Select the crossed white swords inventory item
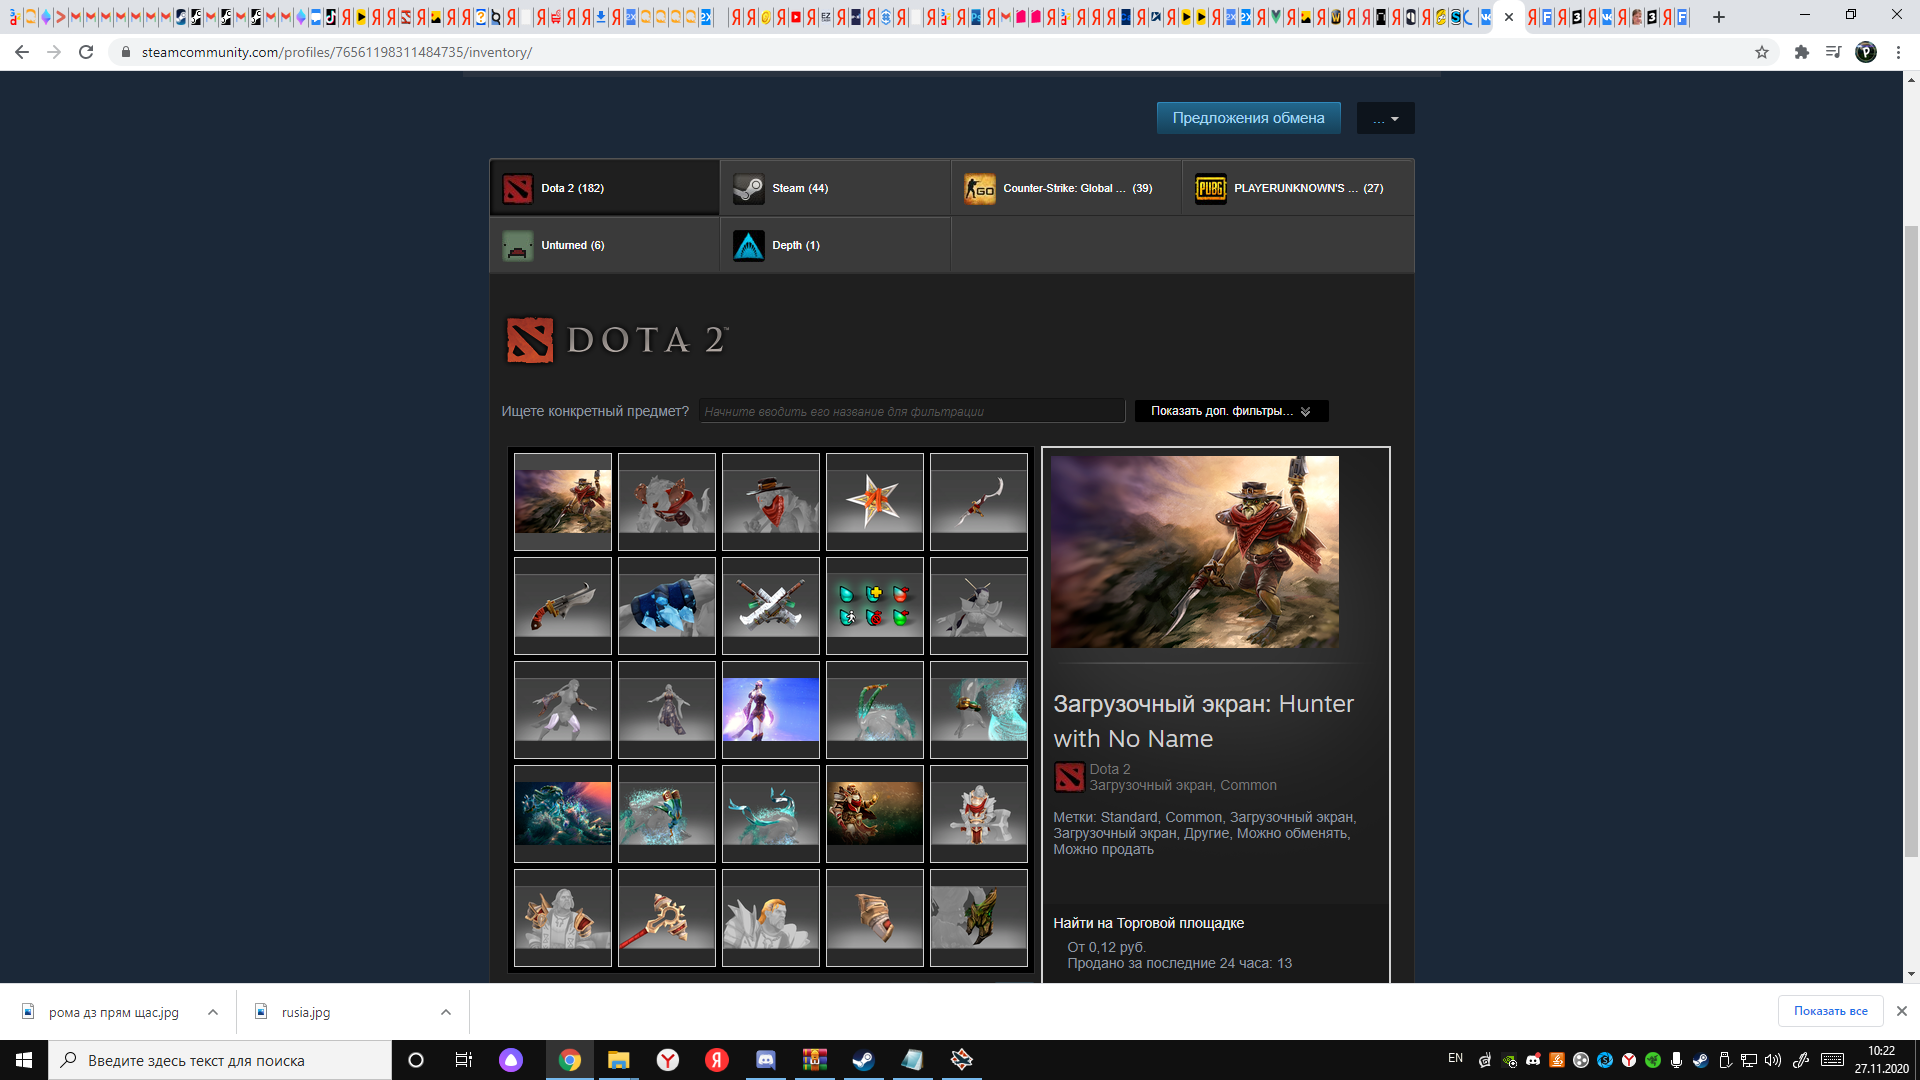Screen dimensions: 1920x1080 [771, 606]
